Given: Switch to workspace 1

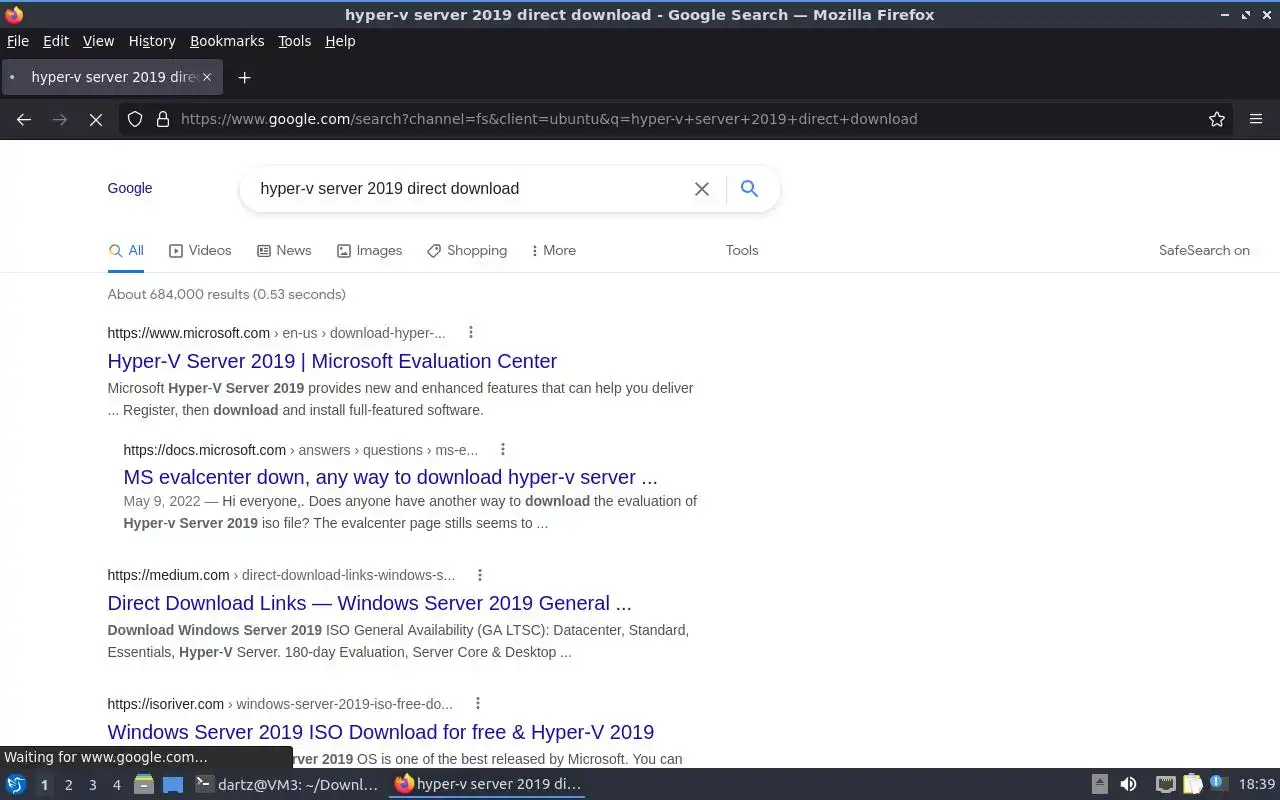Looking at the screenshot, I should click(44, 785).
